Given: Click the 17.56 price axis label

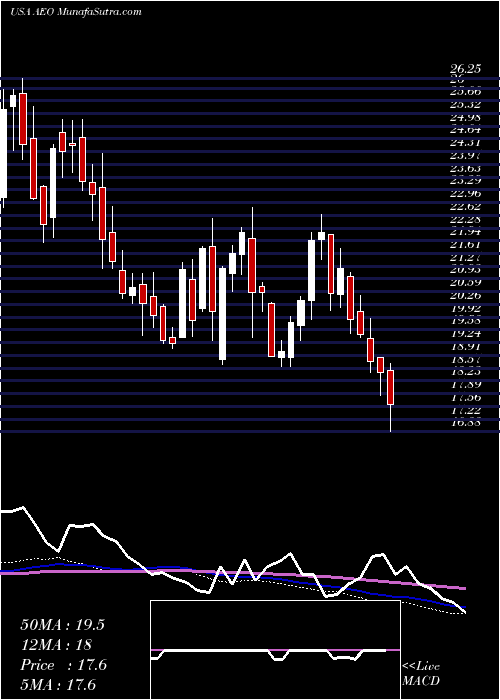Looking at the screenshot, I should pyautogui.click(x=465, y=397).
